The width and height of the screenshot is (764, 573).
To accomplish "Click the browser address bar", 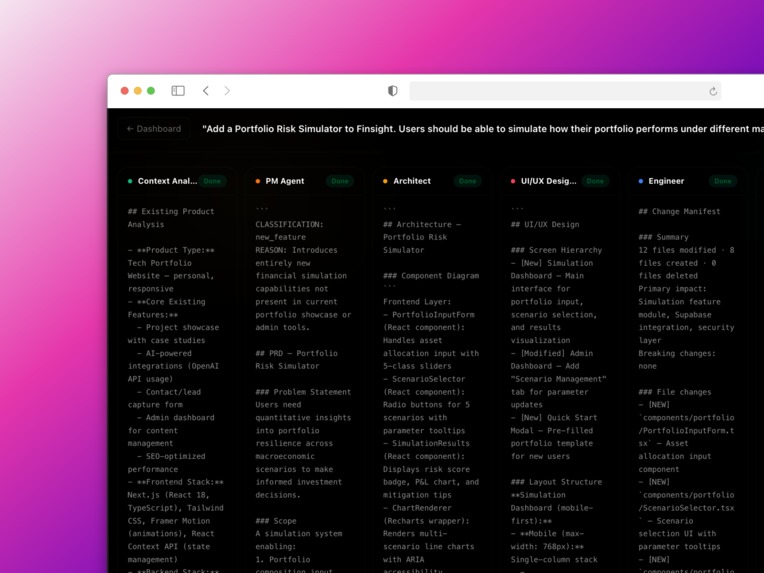I will 565,91.
